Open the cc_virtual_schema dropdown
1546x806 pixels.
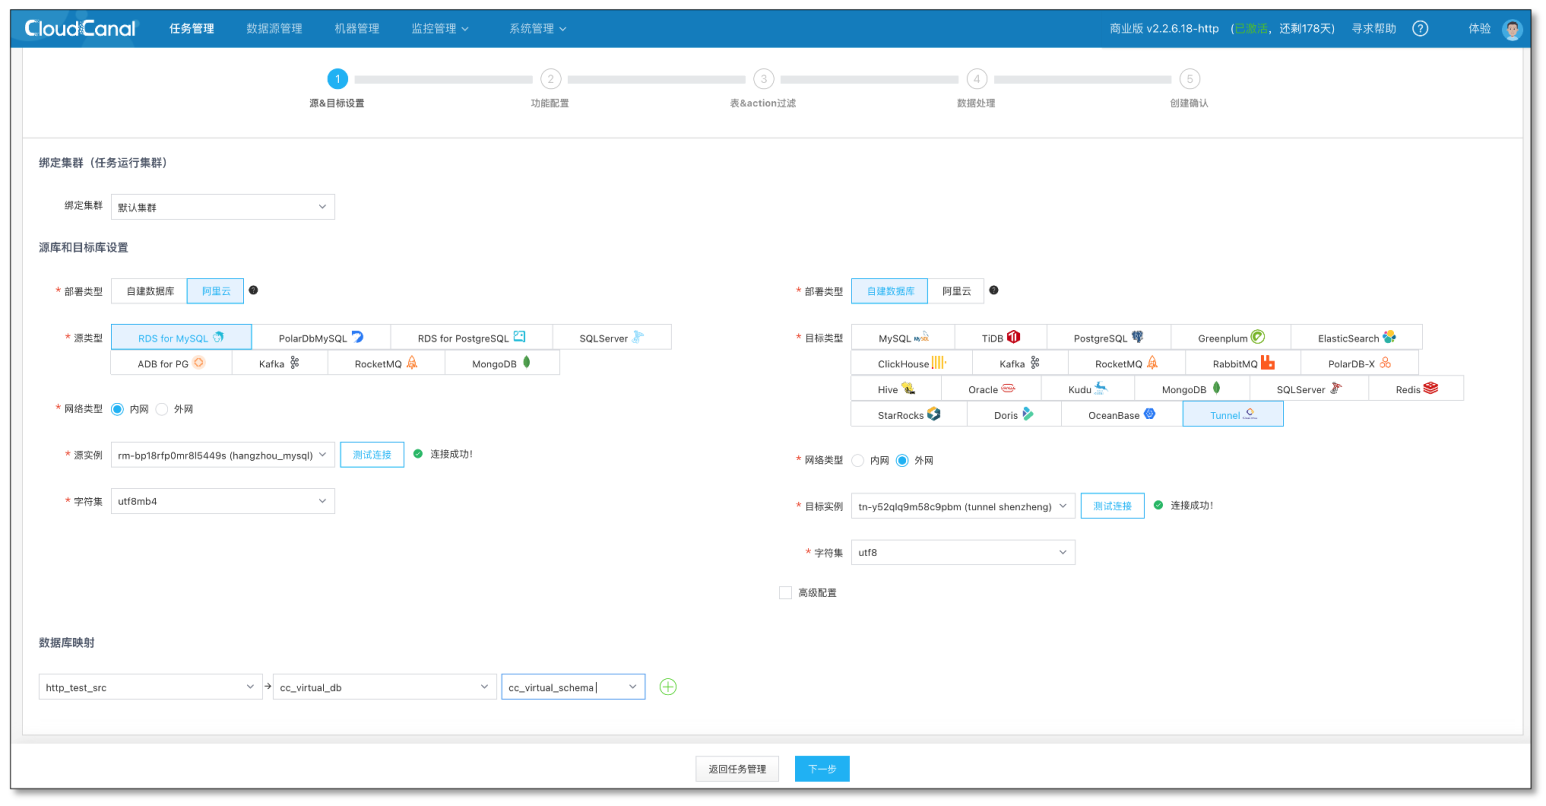pyautogui.click(x=573, y=687)
